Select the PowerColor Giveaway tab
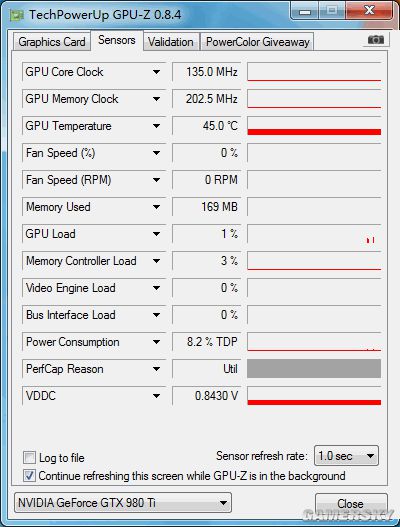Image resolution: width=400 pixels, height=527 pixels. (257, 42)
